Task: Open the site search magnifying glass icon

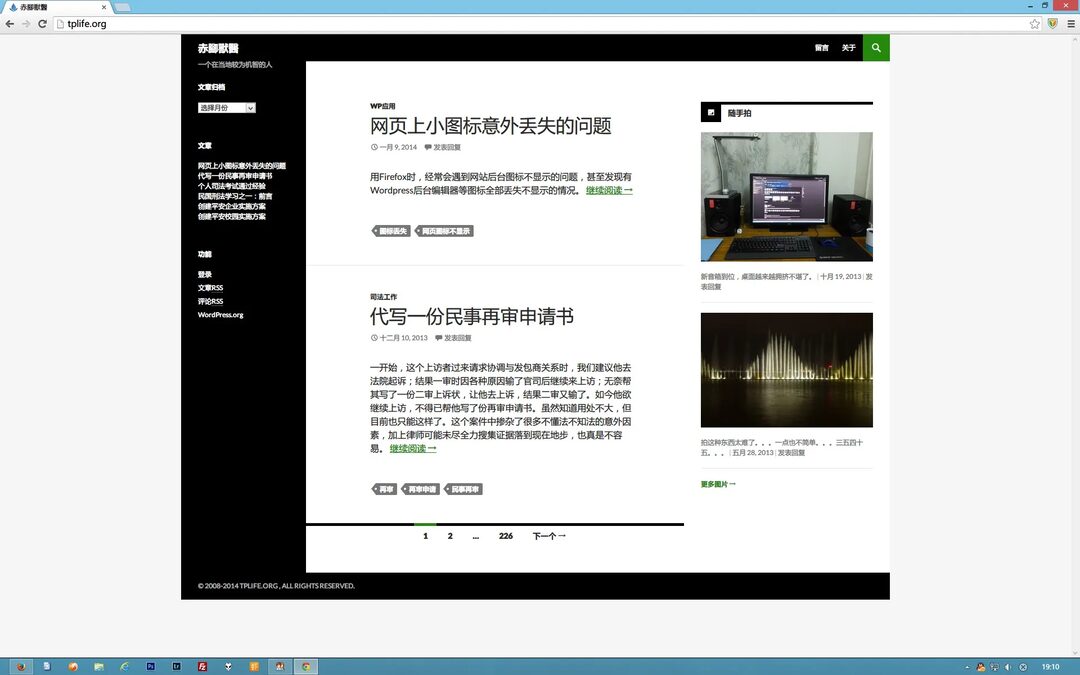Action: pyautogui.click(x=875, y=47)
